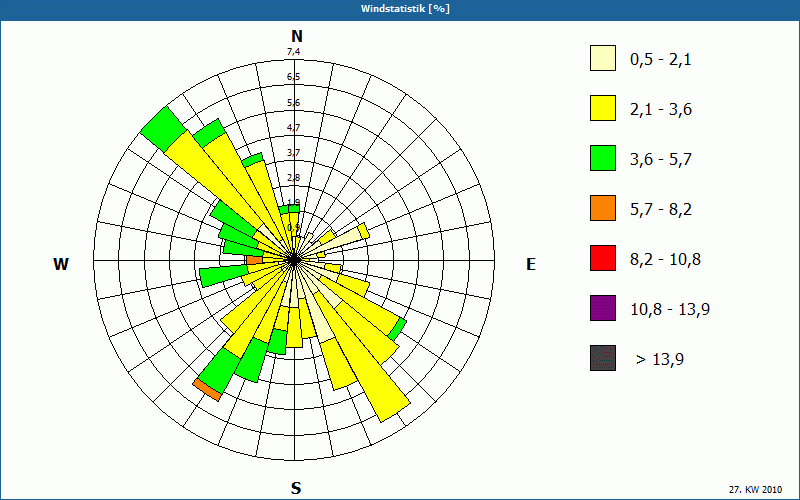Click the legend label "8,2 - 10,8"
The image size is (800, 500).
point(665,259)
